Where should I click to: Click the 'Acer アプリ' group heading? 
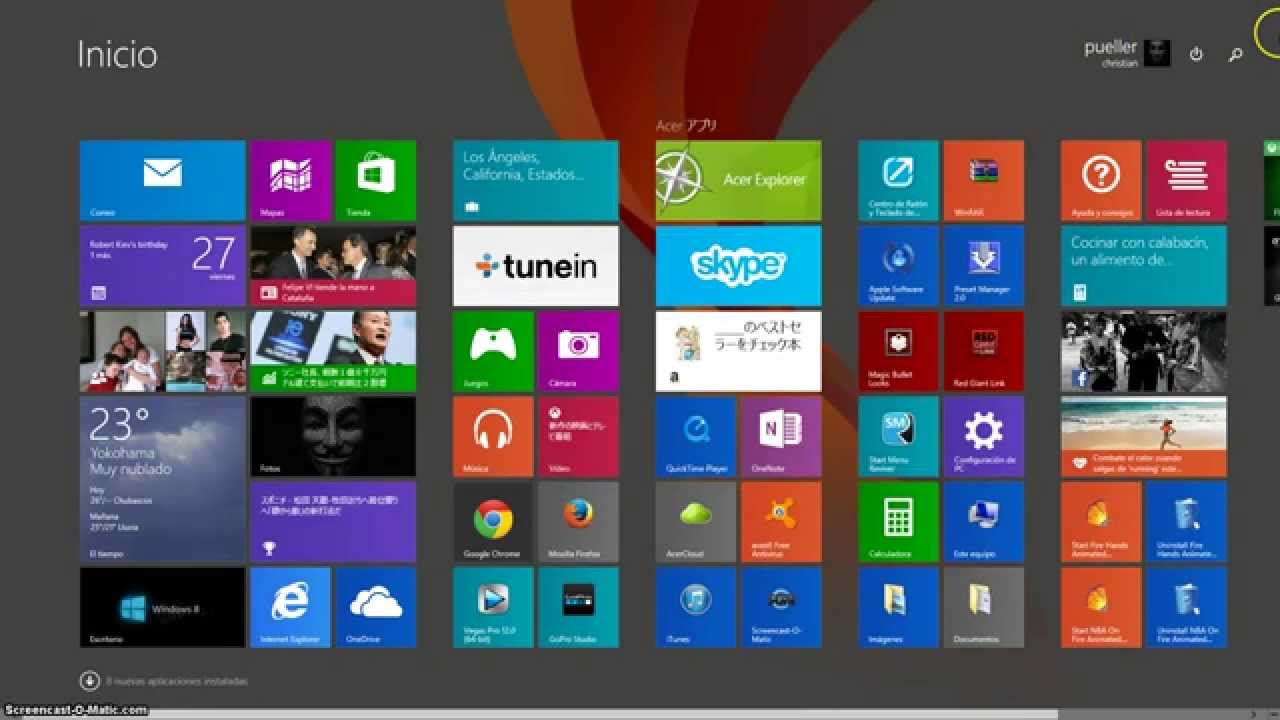(686, 126)
